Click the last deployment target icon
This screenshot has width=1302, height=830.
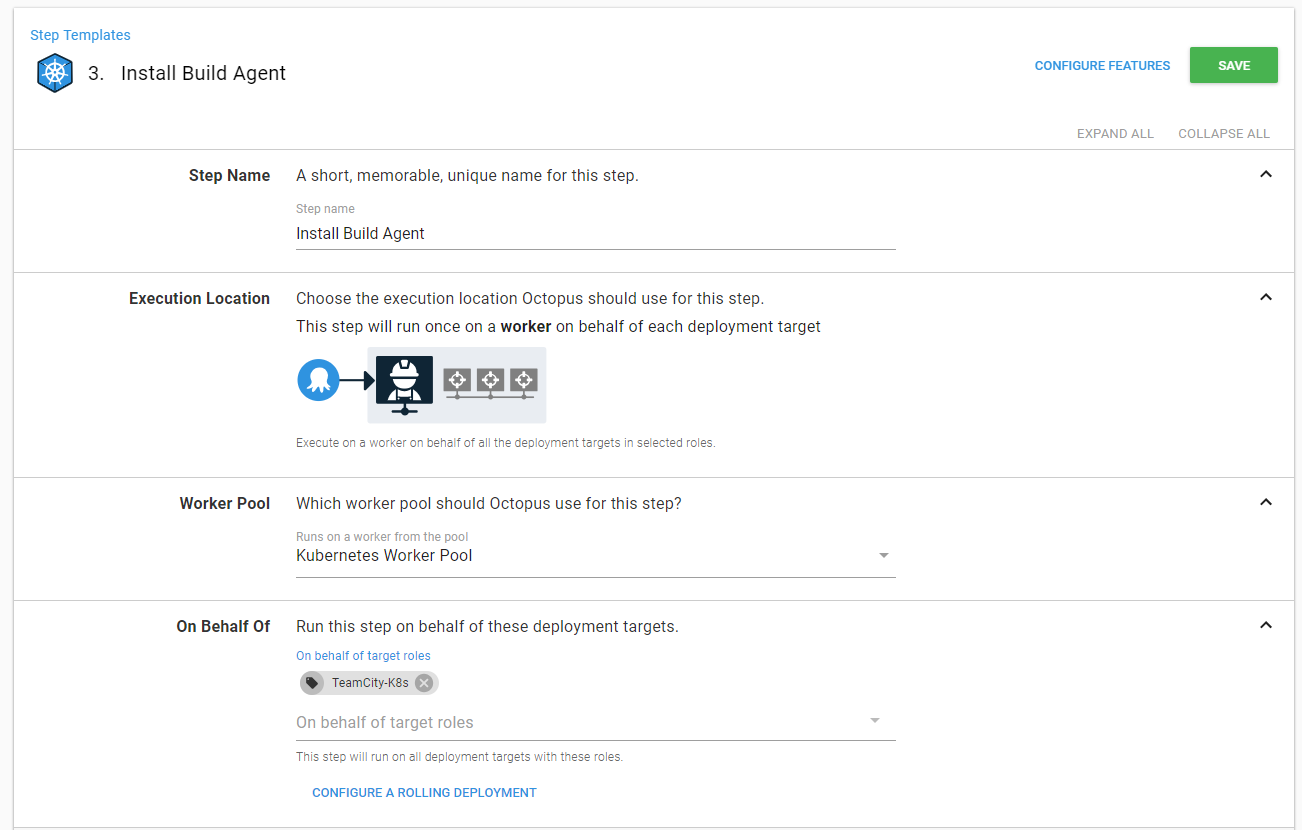coord(523,380)
